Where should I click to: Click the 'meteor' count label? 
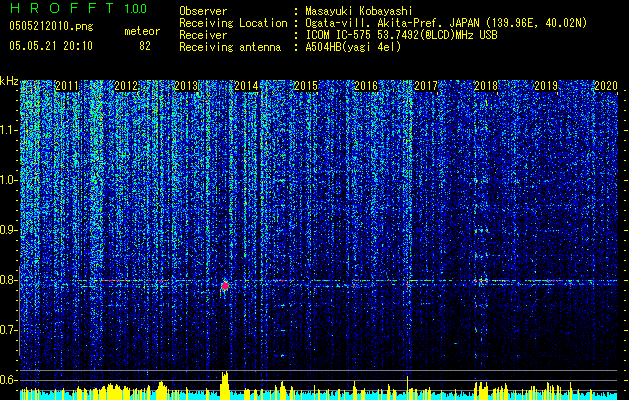(142, 31)
